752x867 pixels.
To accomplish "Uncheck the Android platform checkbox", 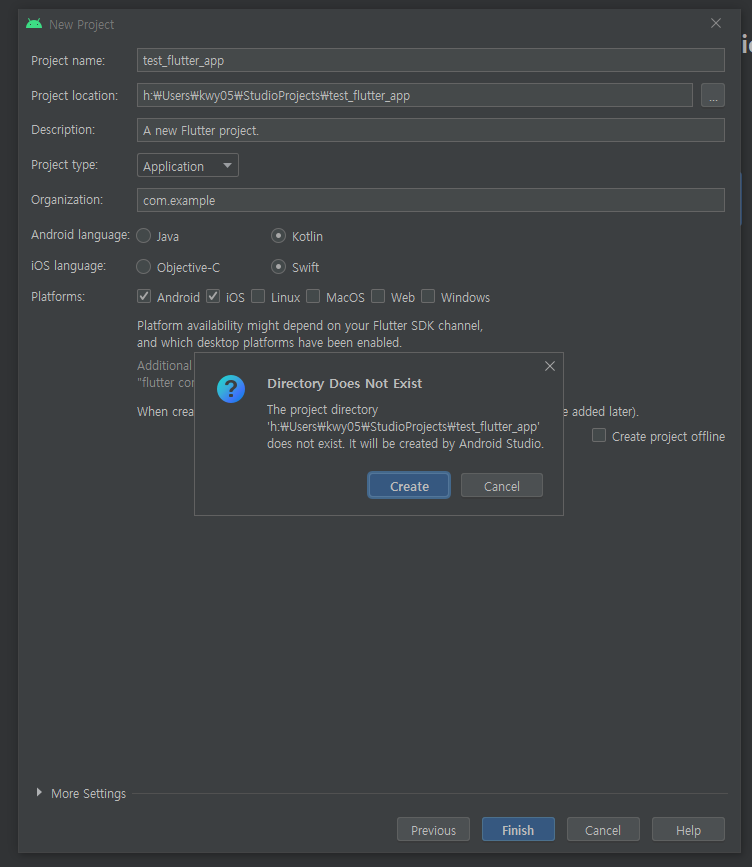I will click(x=144, y=296).
